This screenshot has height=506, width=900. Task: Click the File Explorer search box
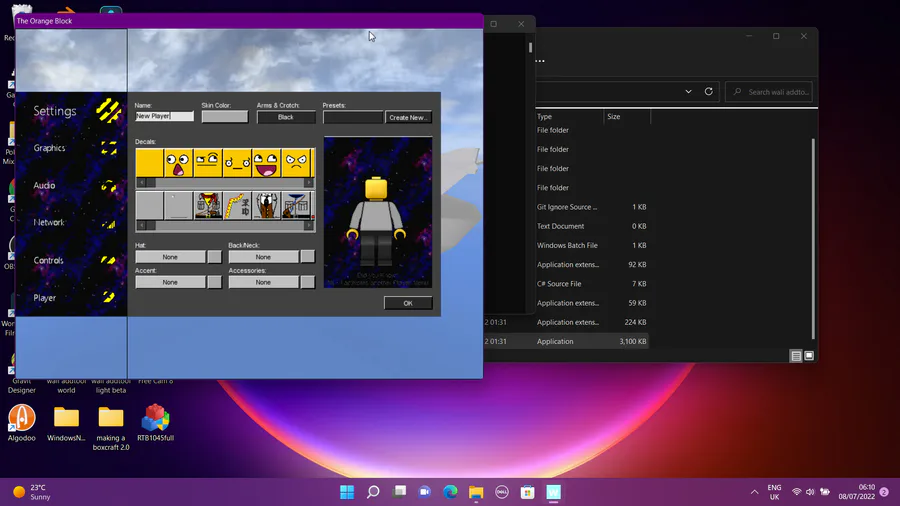coord(770,92)
